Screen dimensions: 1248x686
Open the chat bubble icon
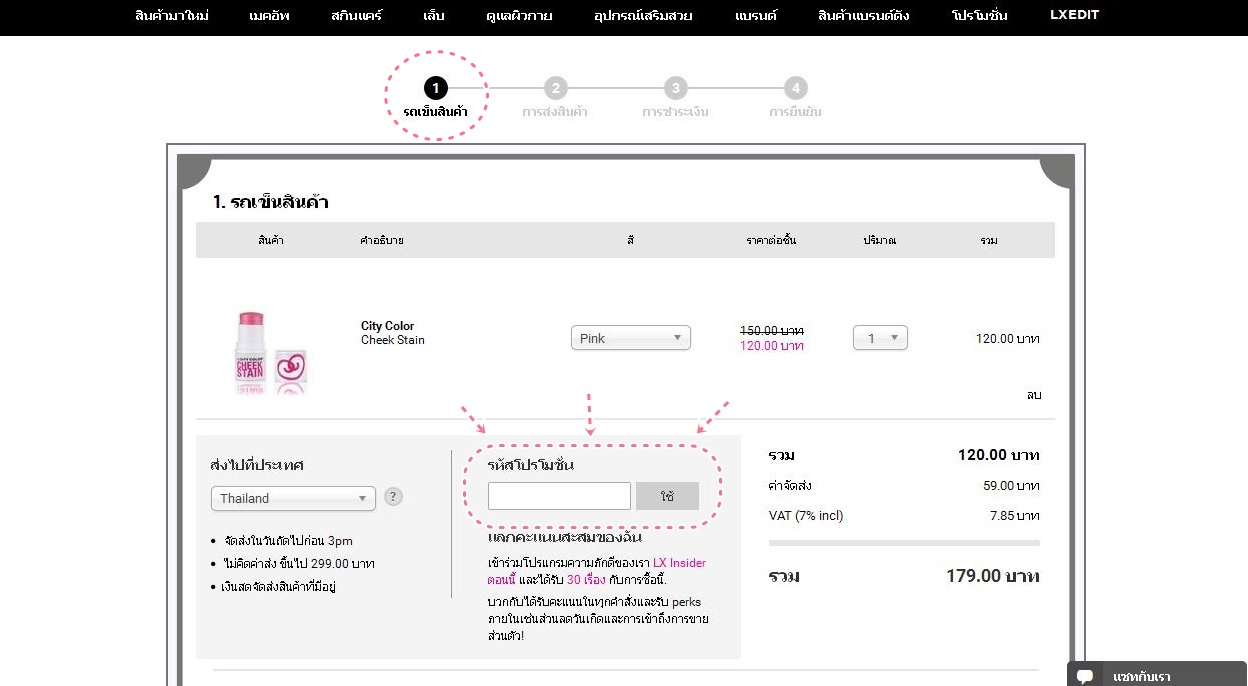[x=1085, y=676]
